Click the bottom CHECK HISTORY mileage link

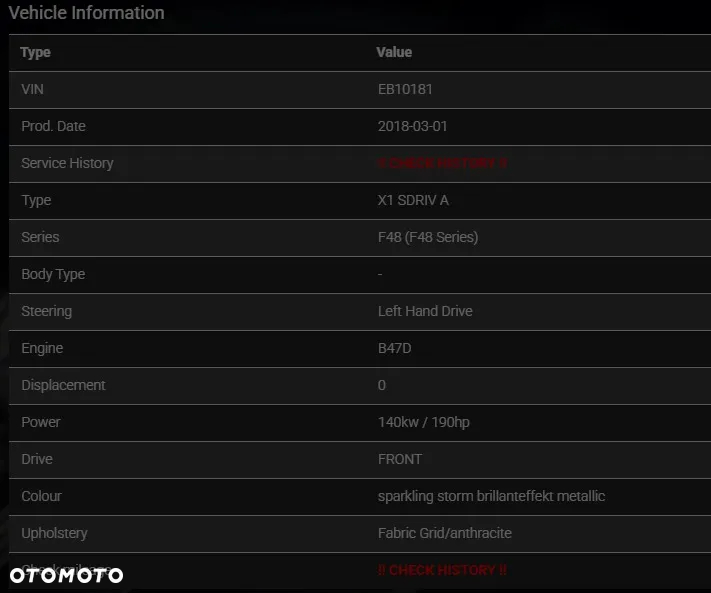pos(442,570)
